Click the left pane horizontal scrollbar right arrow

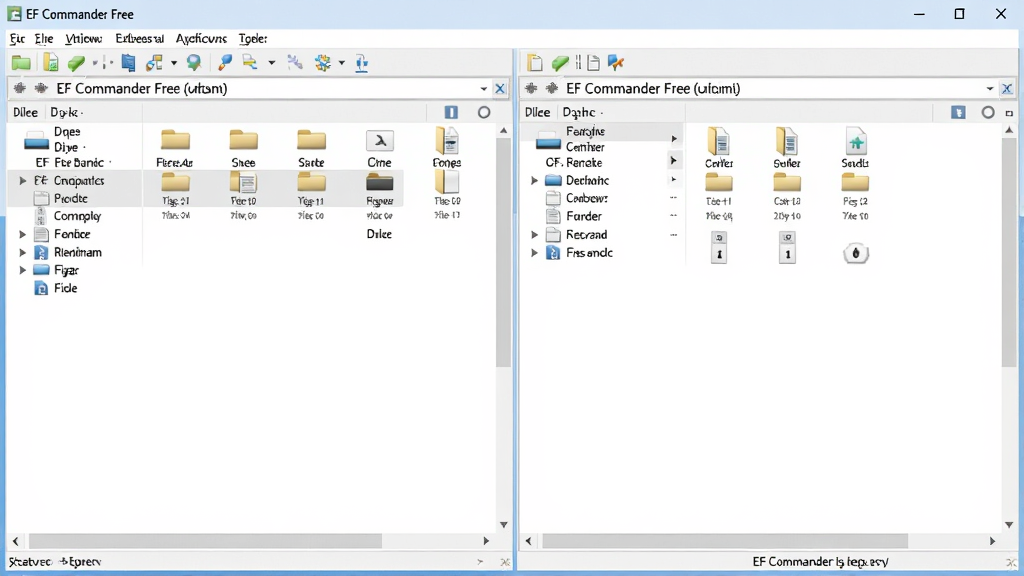coord(486,541)
